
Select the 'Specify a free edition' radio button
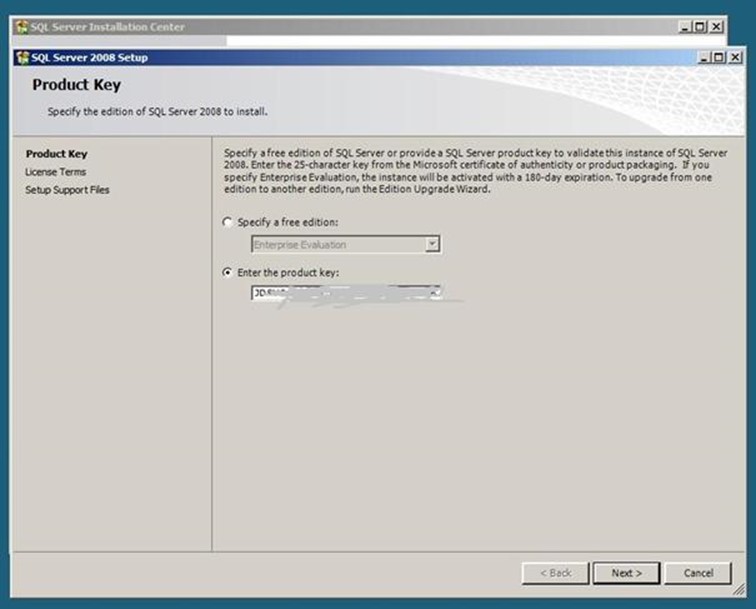click(229, 222)
